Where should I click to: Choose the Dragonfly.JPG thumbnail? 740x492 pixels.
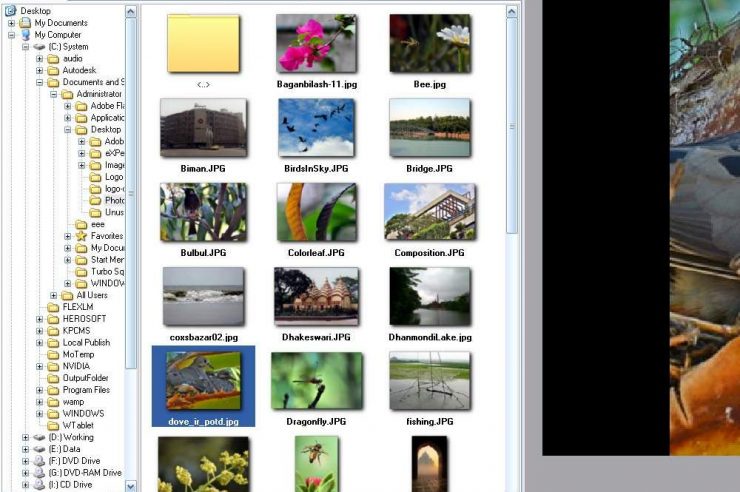tap(316, 381)
